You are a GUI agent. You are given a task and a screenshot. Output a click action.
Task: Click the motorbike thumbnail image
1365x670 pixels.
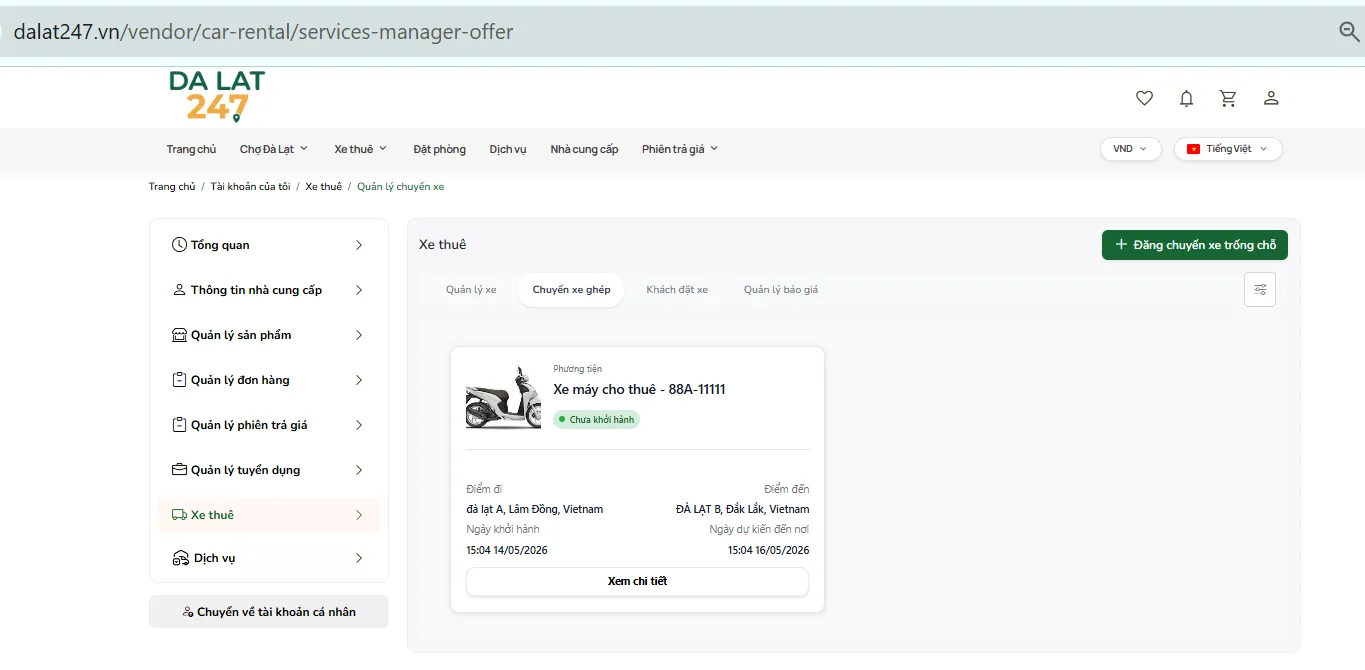point(503,397)
